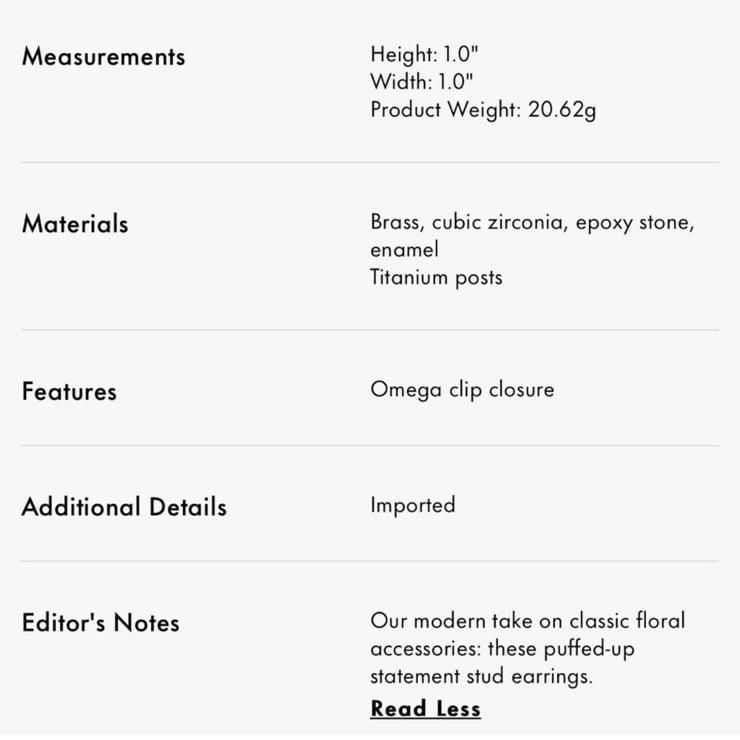This screenshot has width=740, height=740.
Task: Select the Editor's Notes heading
Action: point(101,622)
